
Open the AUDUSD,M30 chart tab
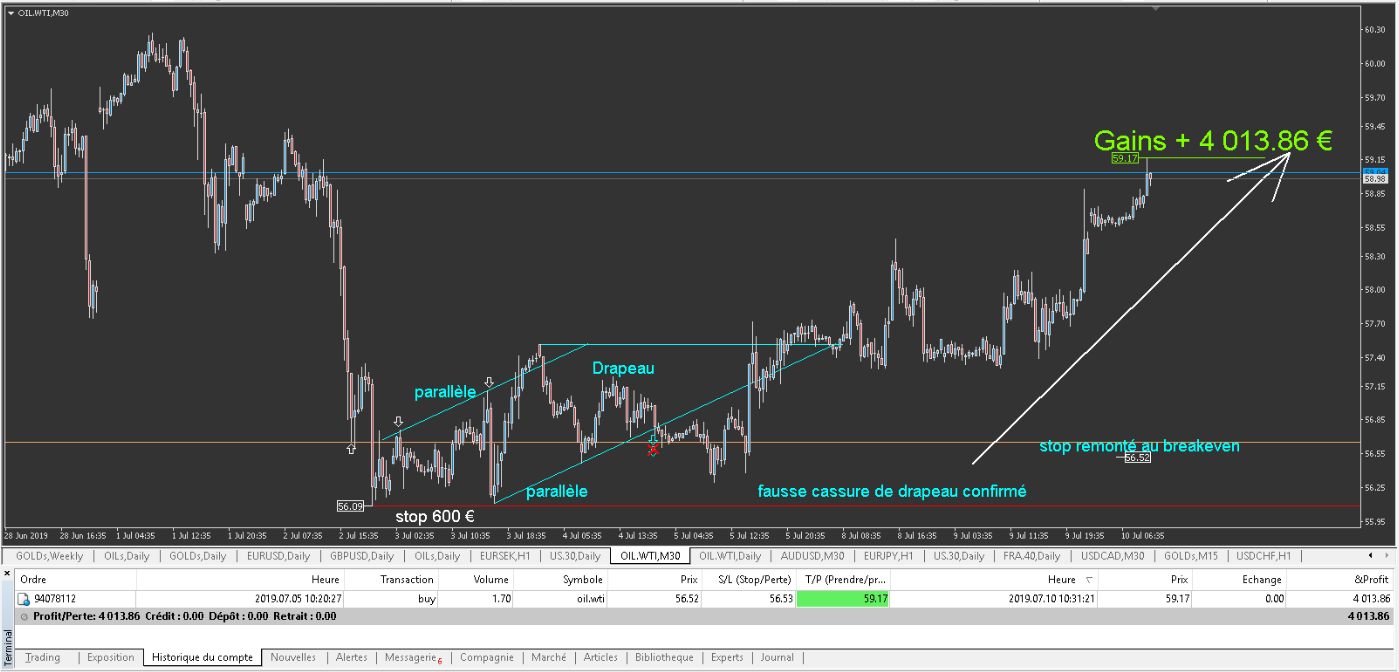[x=811, y=556]
